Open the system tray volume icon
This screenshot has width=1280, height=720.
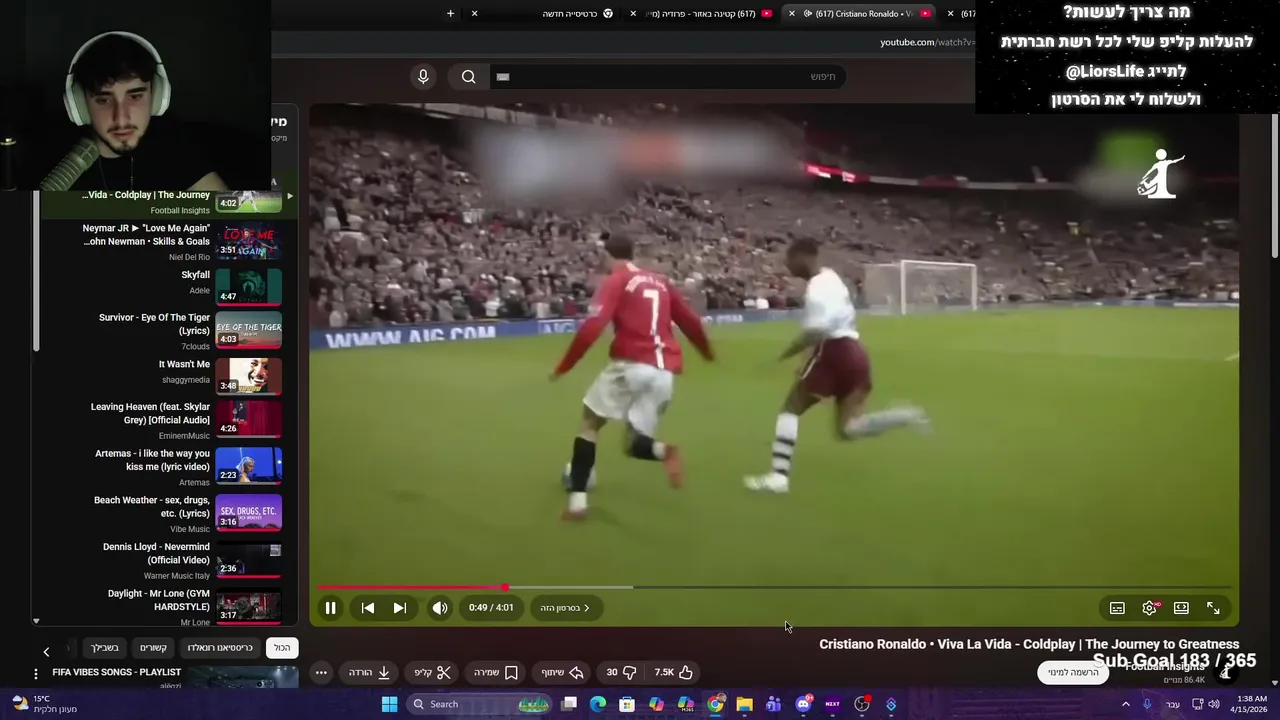(1214, 704)
